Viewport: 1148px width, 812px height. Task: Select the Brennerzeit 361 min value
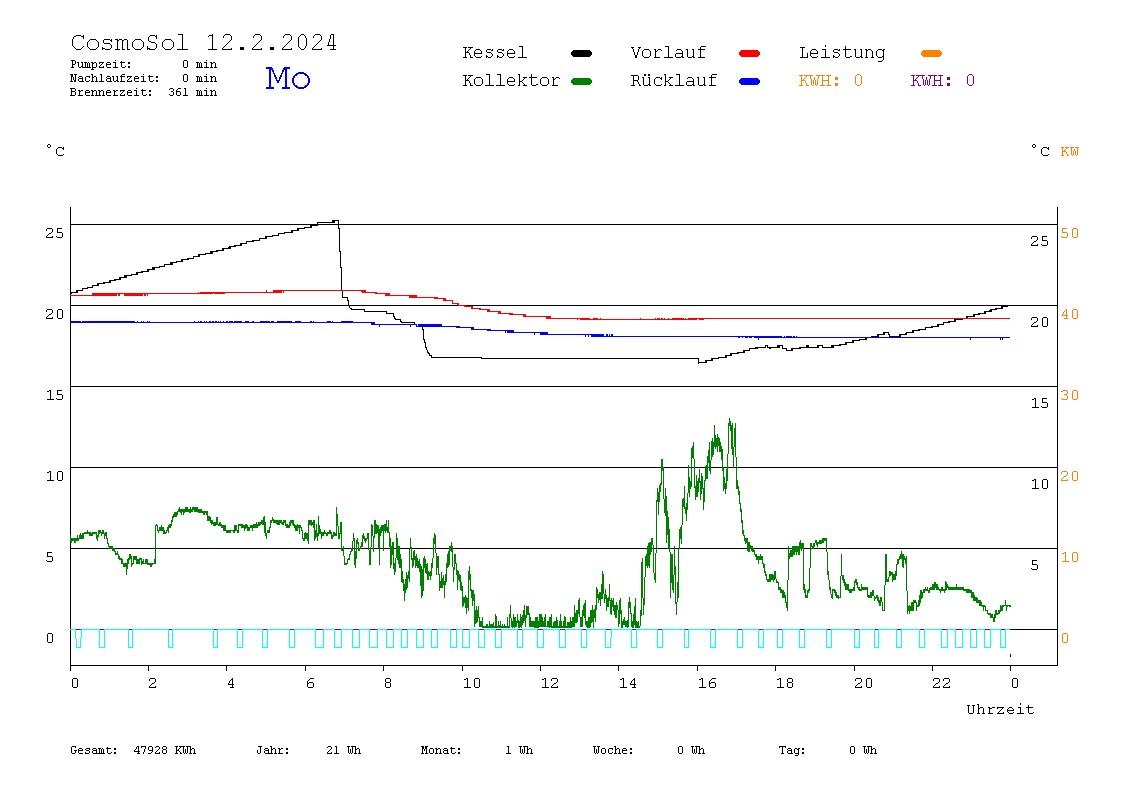pos(193,92)
